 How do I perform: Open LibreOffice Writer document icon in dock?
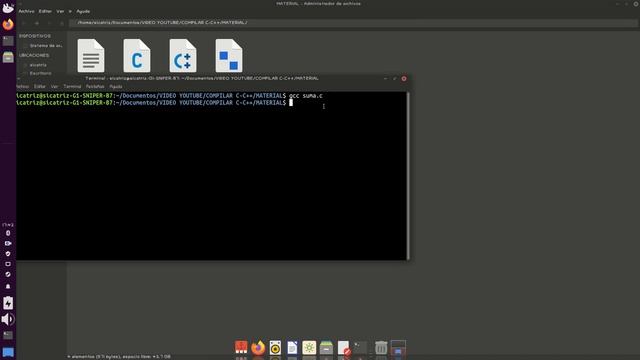(292, 347)
